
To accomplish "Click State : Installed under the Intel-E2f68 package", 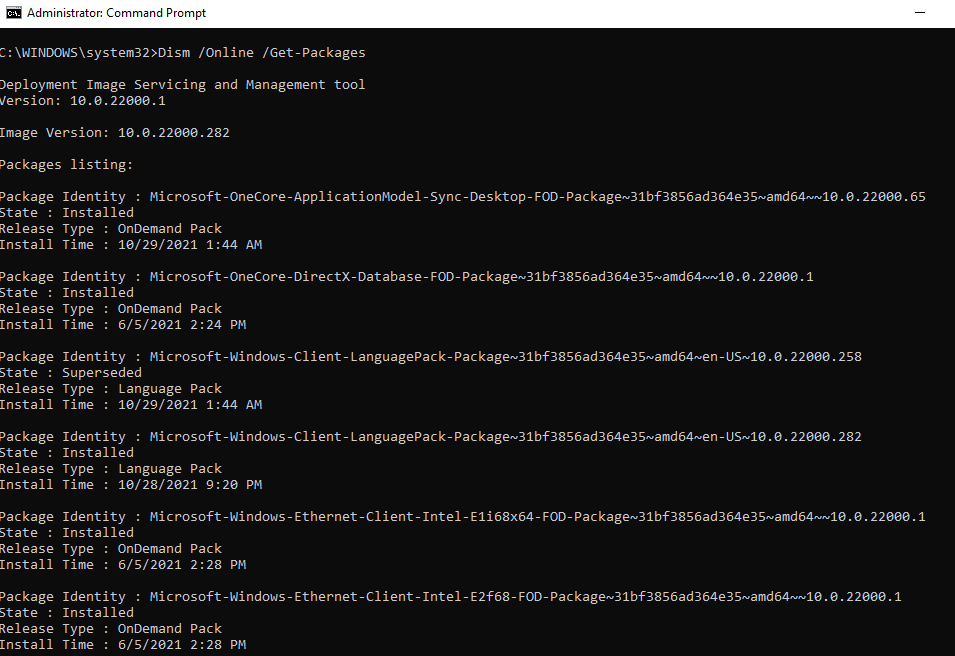I will click(66, 612).
